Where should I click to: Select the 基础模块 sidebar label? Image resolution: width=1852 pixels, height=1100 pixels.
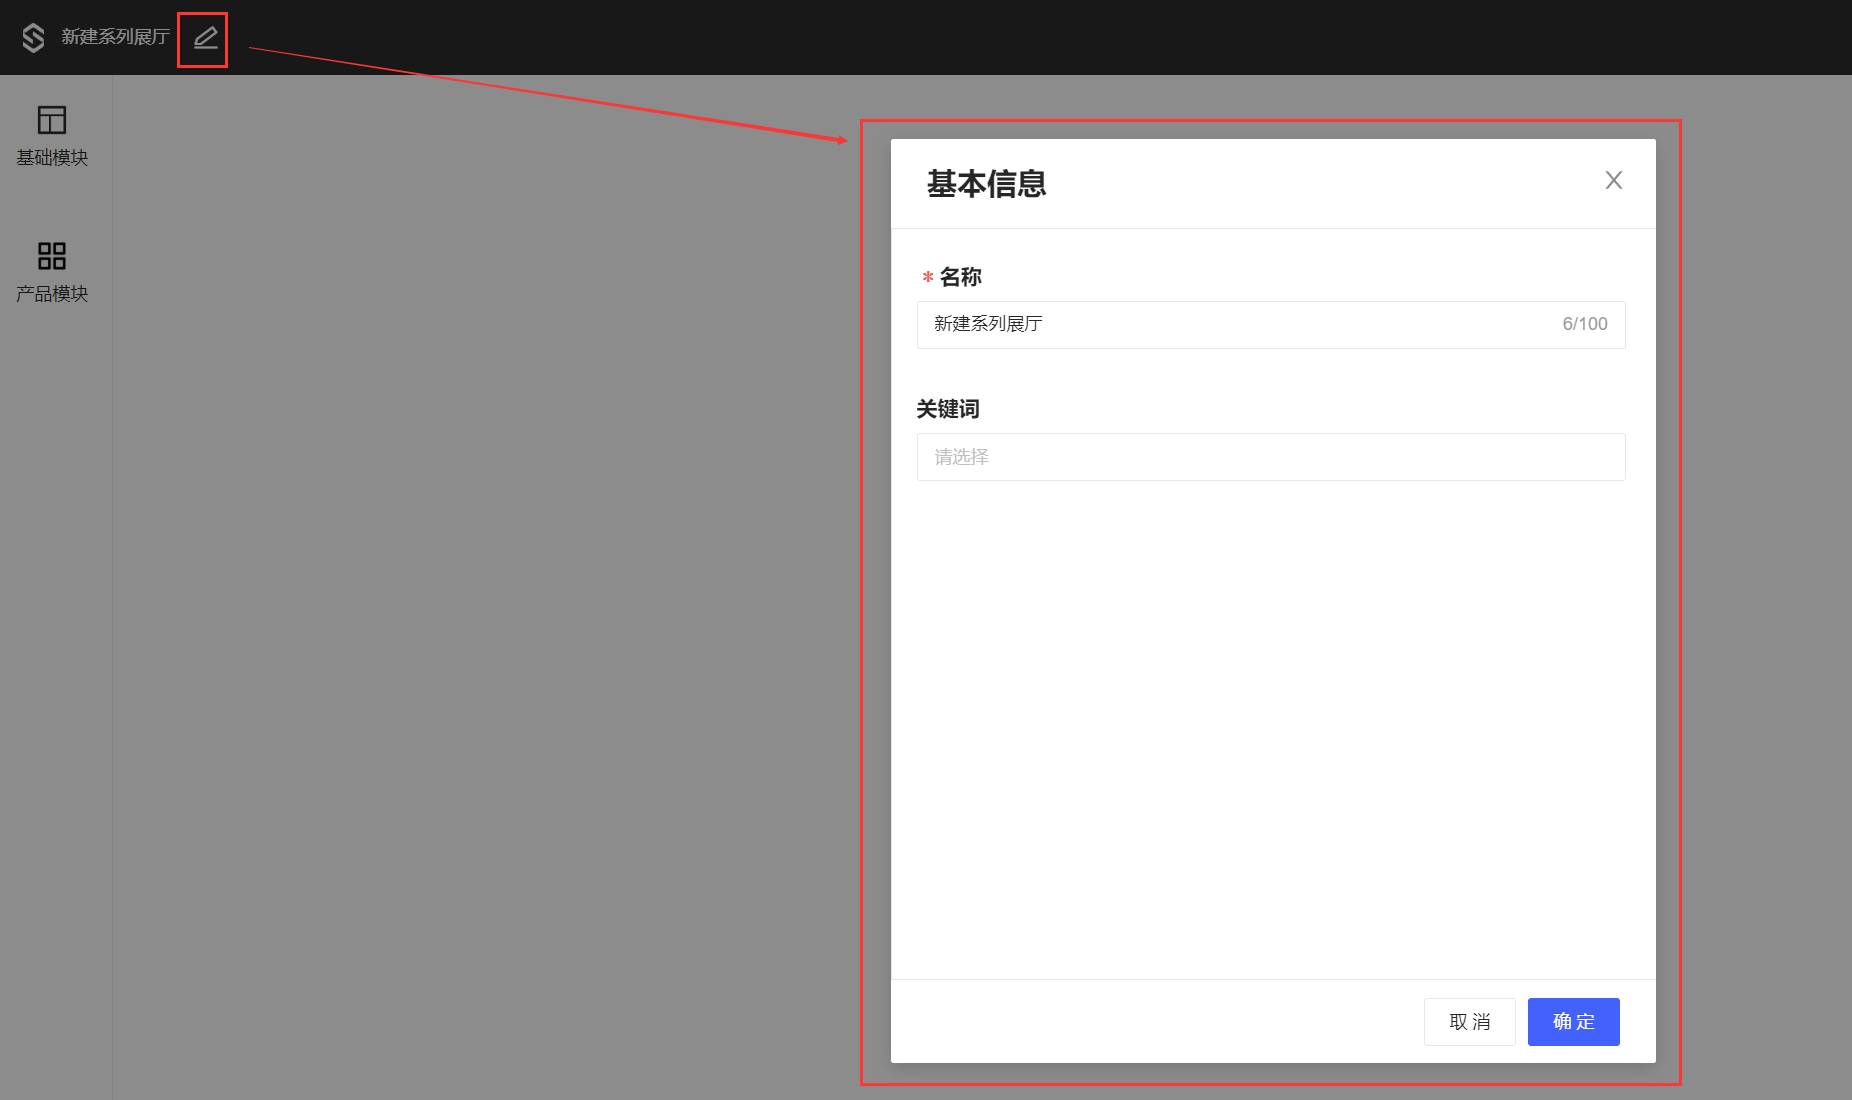[x=52, y=158]
